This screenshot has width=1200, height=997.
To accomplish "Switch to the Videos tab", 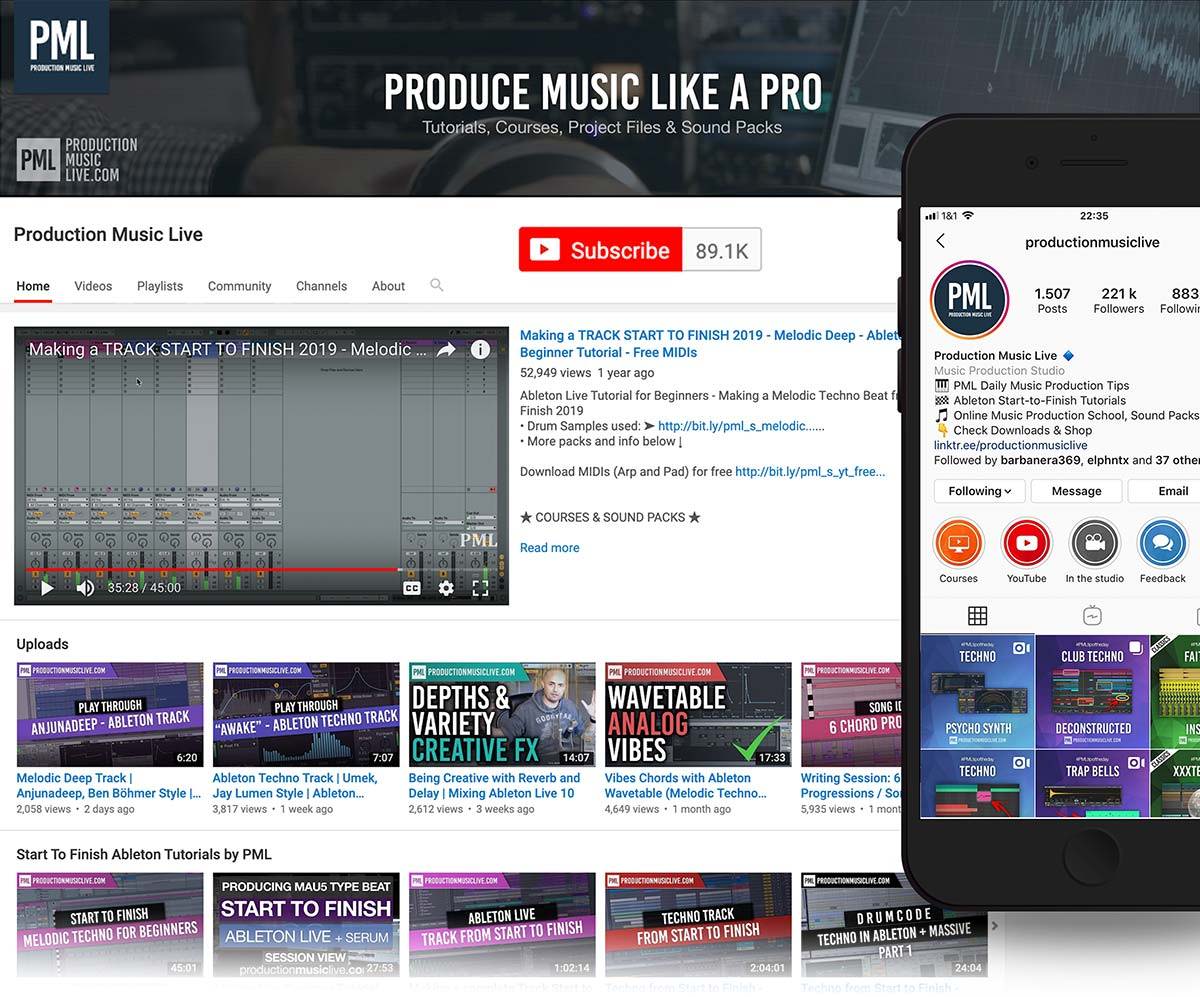I will pyautogui.click(x=93, y=286).
